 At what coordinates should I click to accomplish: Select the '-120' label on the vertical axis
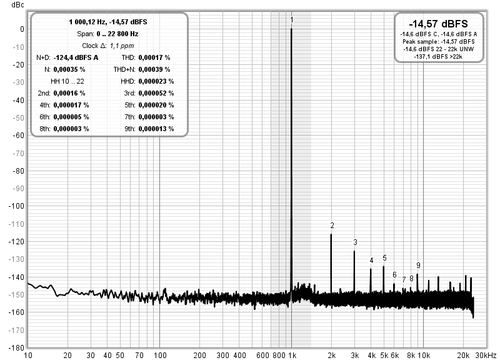(17, 242)
